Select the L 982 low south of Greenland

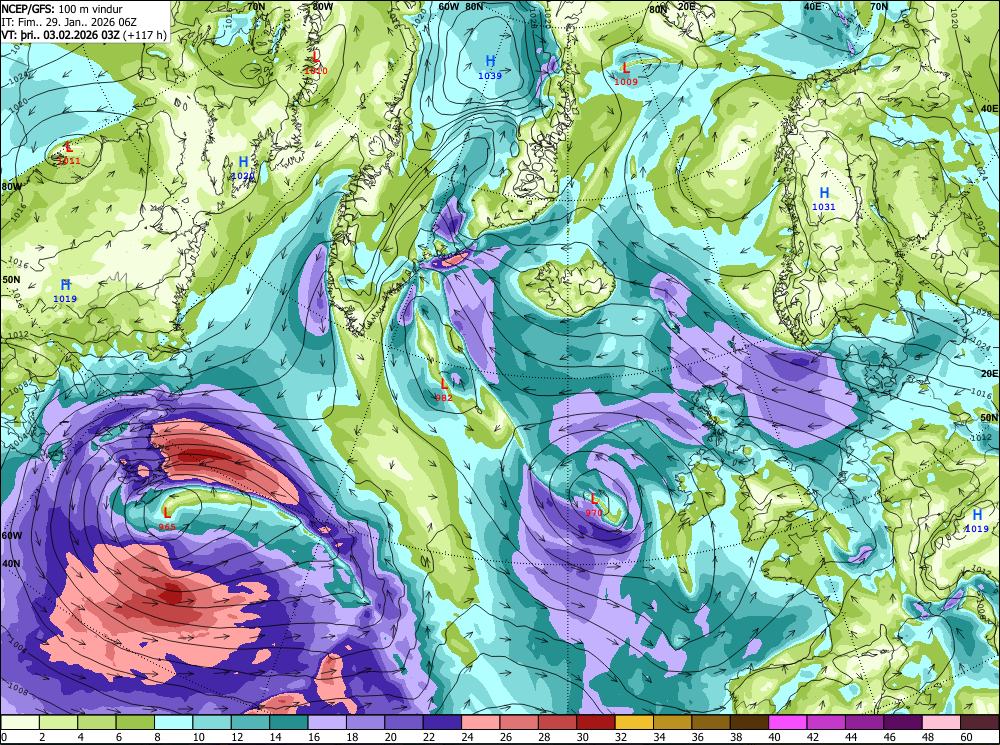[444, 389]
